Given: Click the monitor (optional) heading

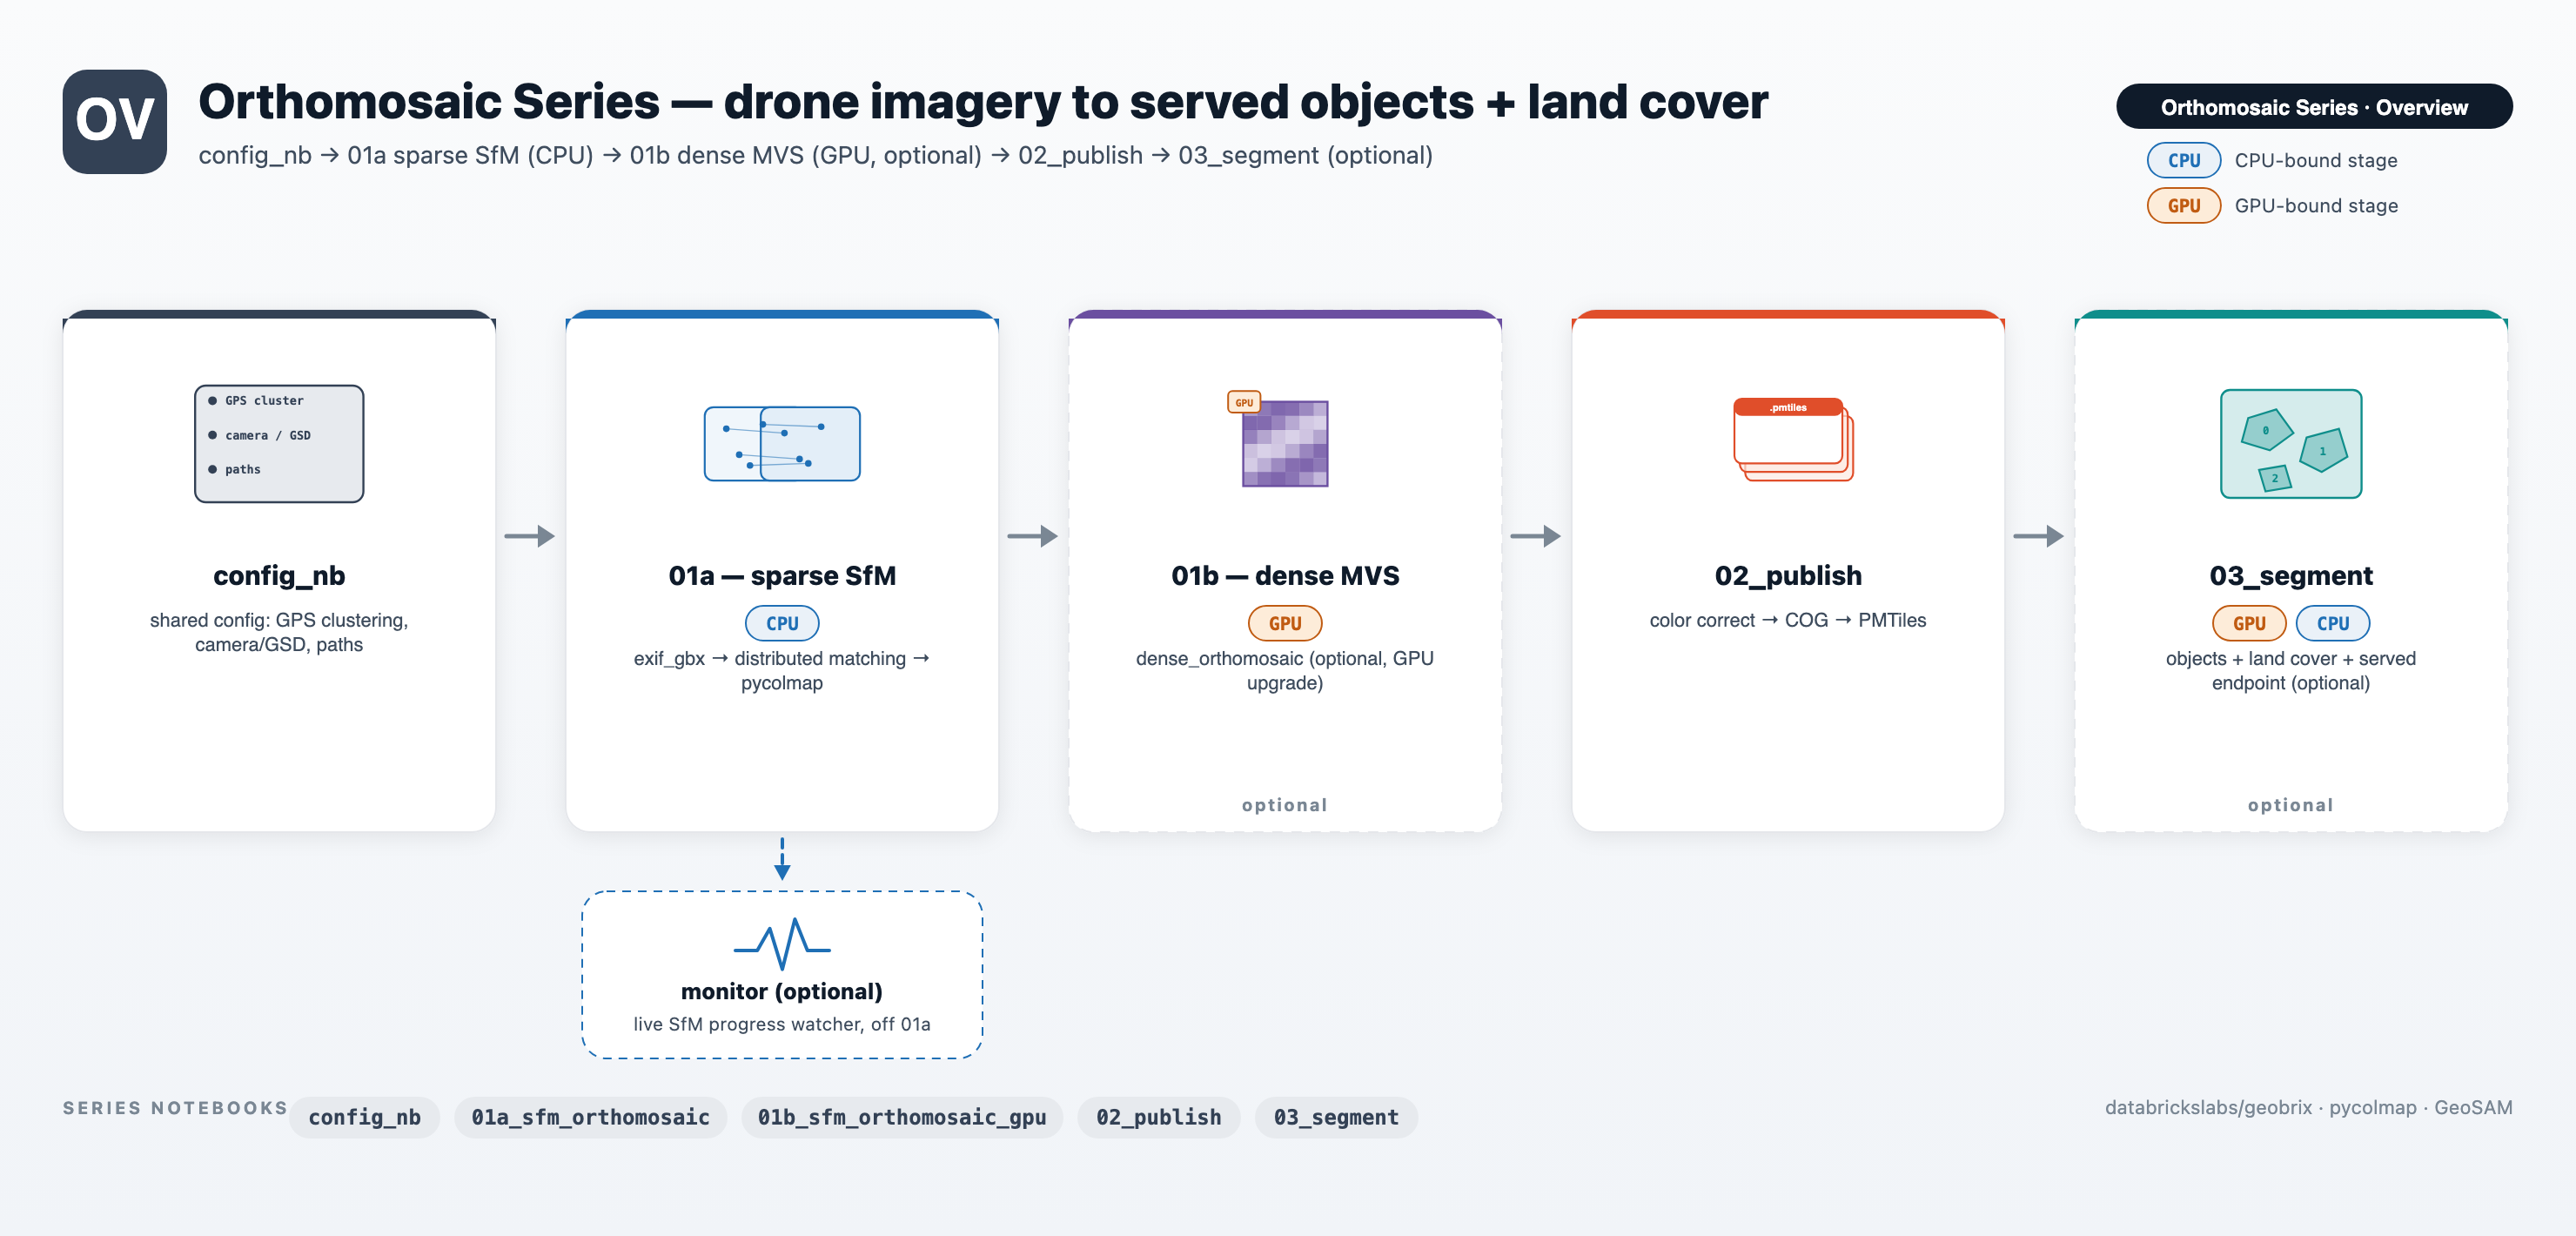Looking at the screenshot, I should [782, 991].
